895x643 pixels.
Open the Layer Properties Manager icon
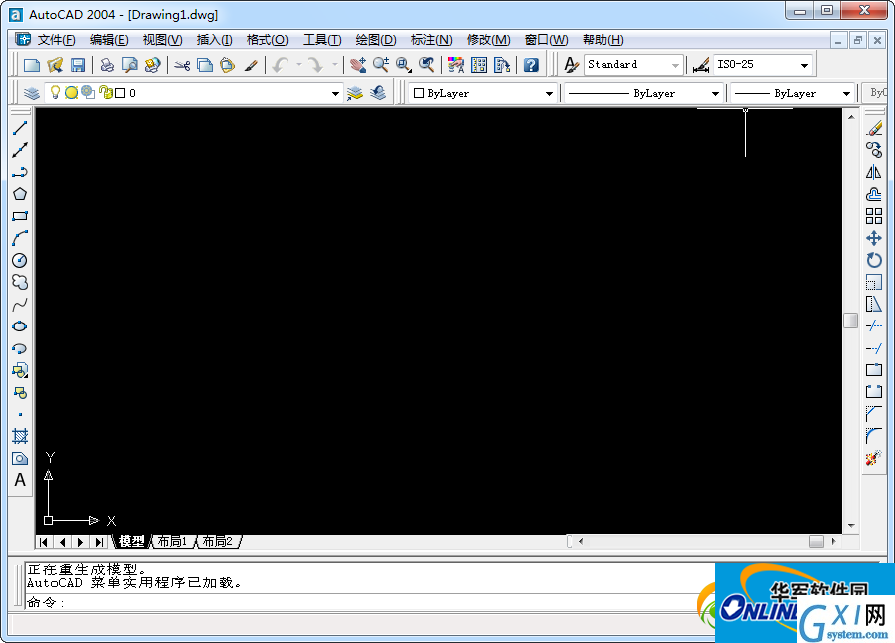point(32,93)
